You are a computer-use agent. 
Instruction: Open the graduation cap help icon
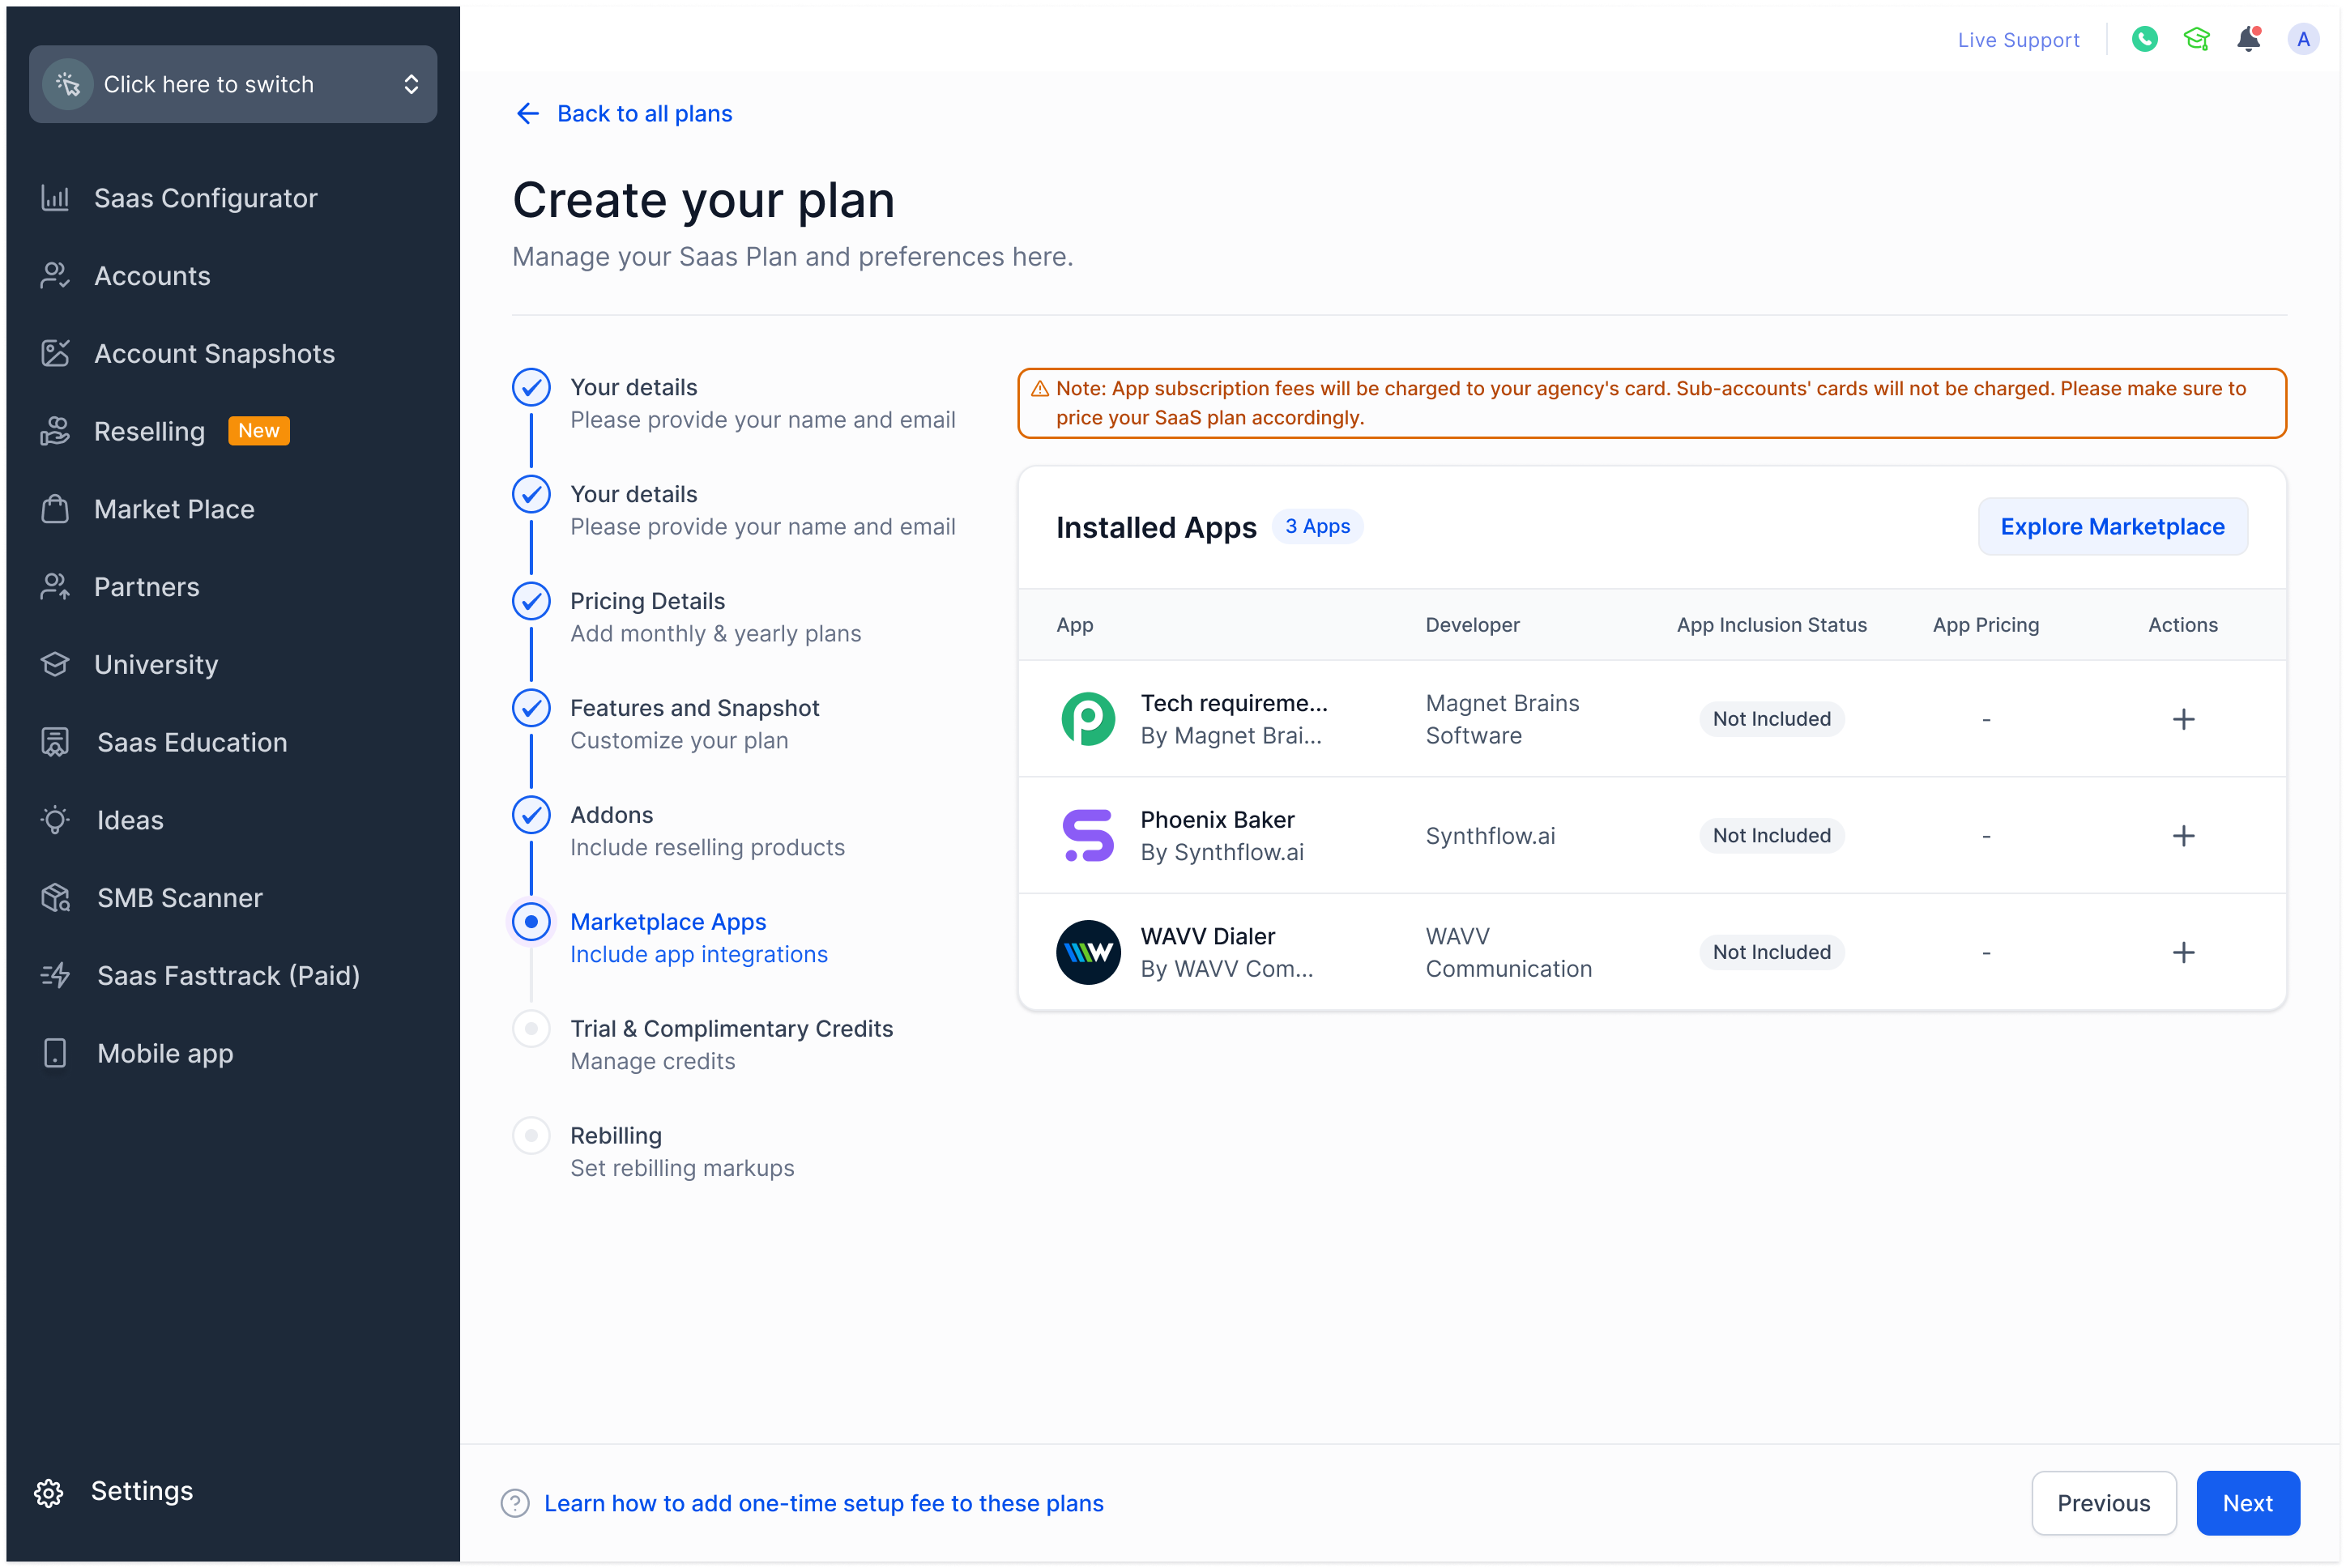2196,39
